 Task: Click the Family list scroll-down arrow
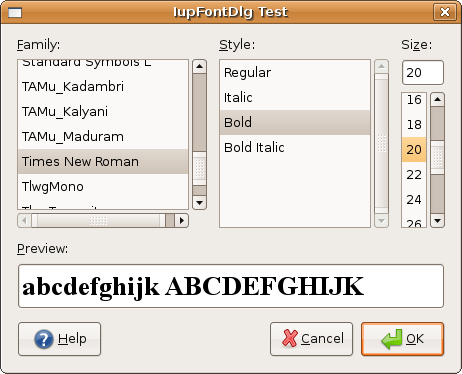(x=199, y=202)
